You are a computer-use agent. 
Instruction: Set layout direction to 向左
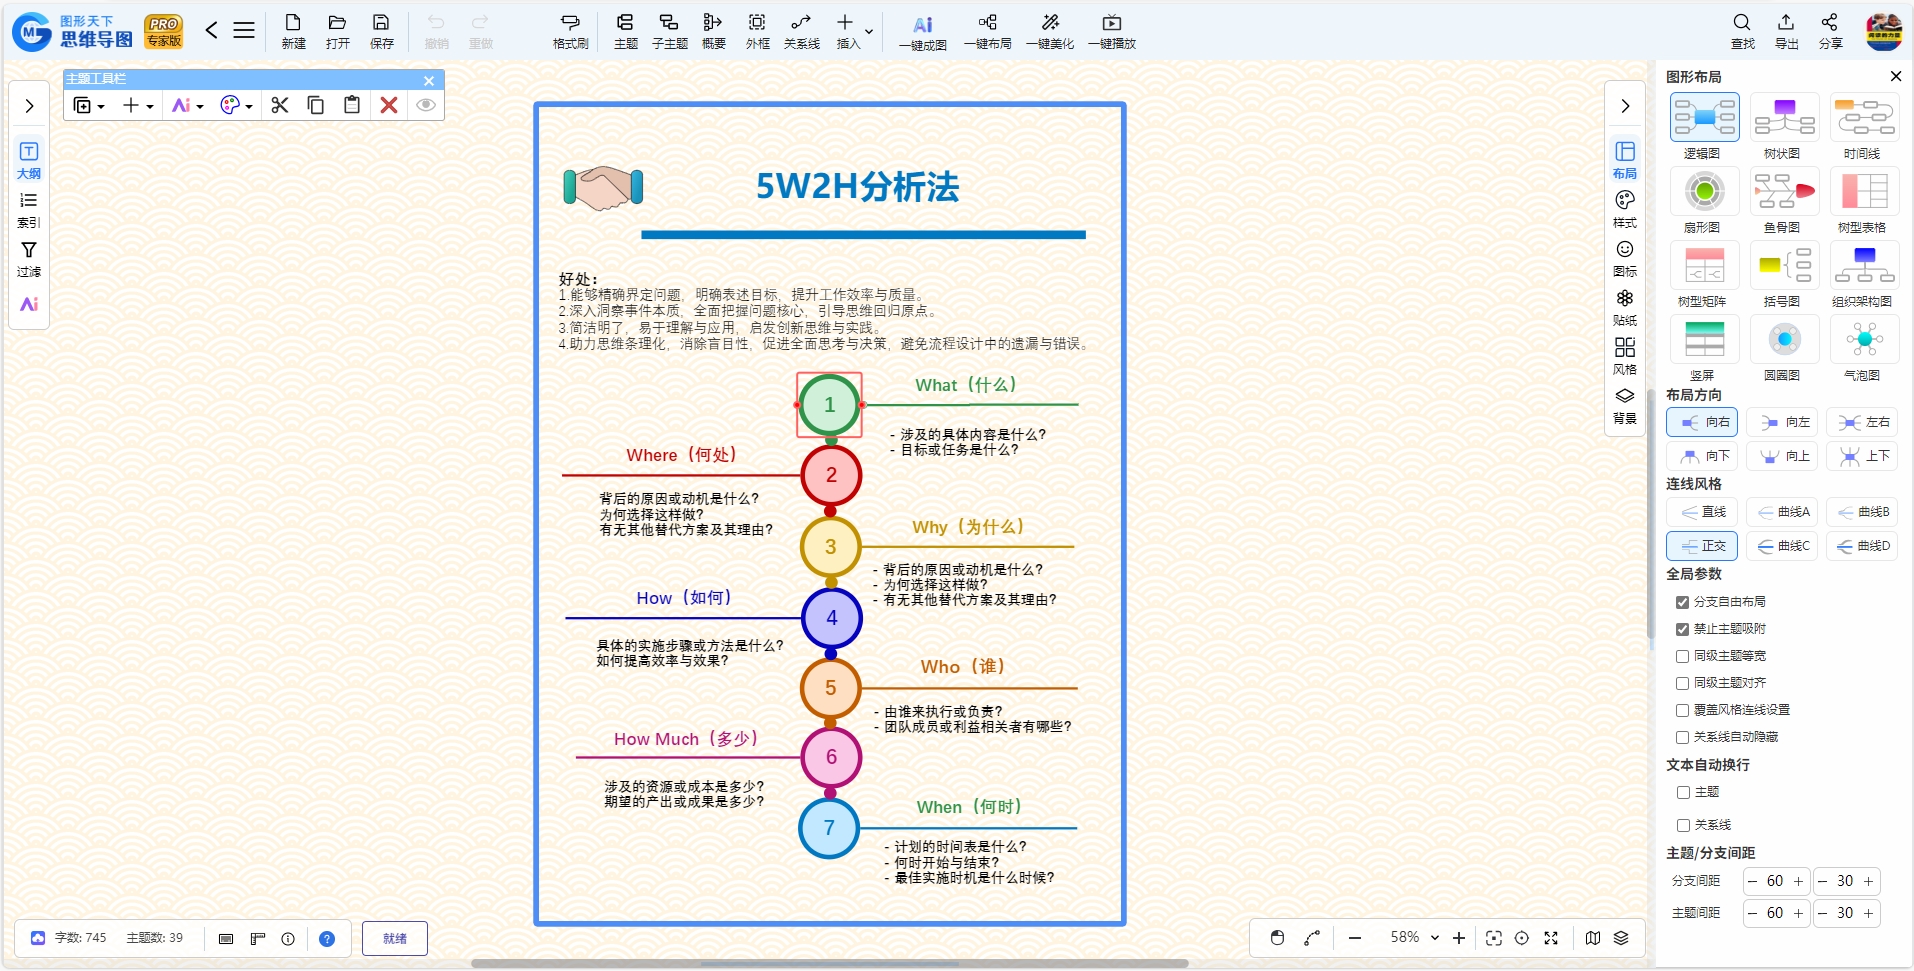(x=1782, y=422)
